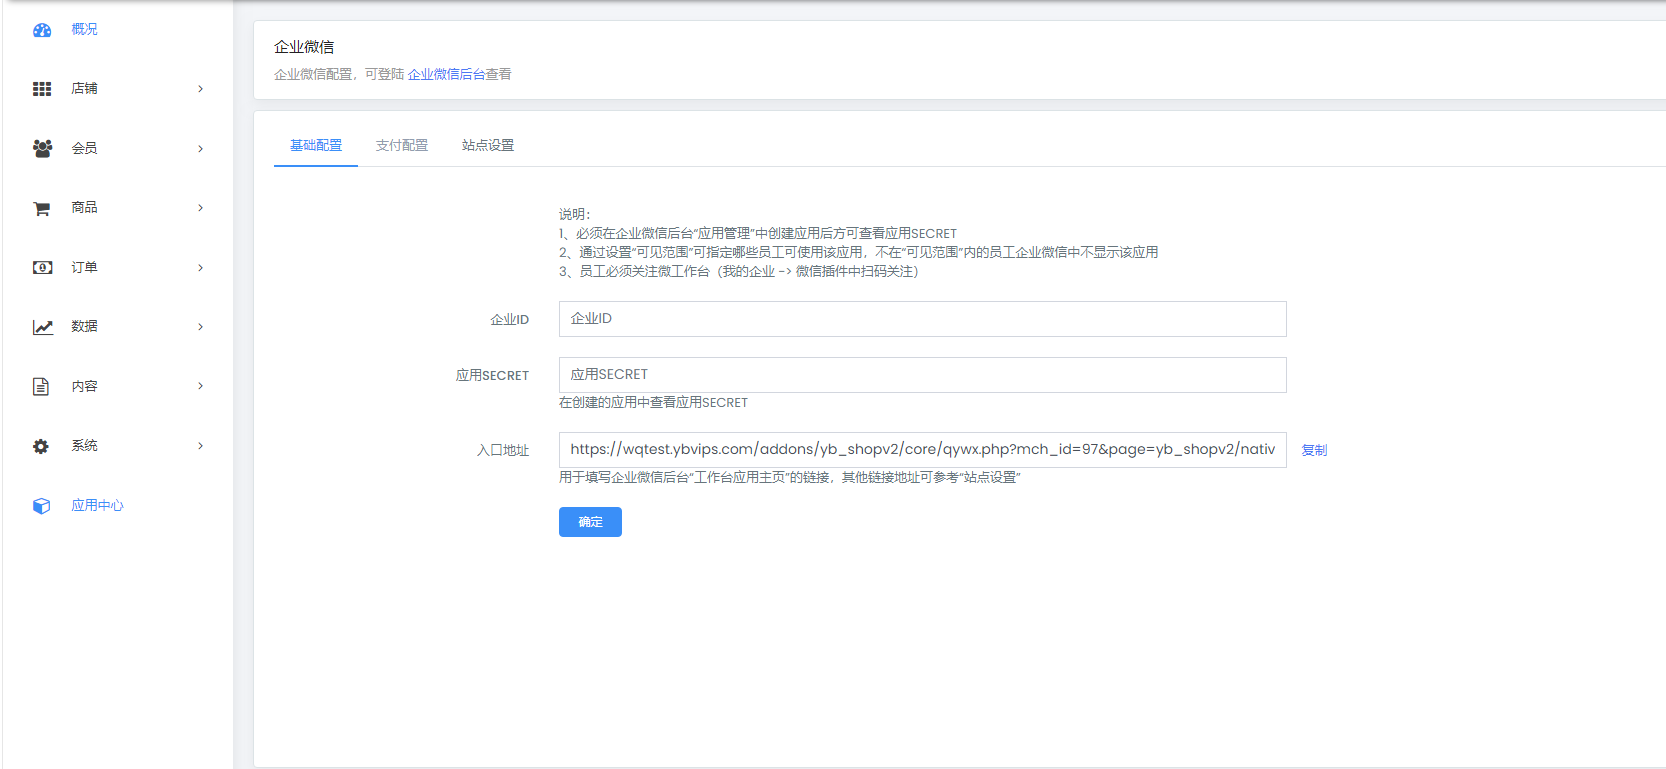
Task: Click the document icon for 内容
Action: click(41, 386)
